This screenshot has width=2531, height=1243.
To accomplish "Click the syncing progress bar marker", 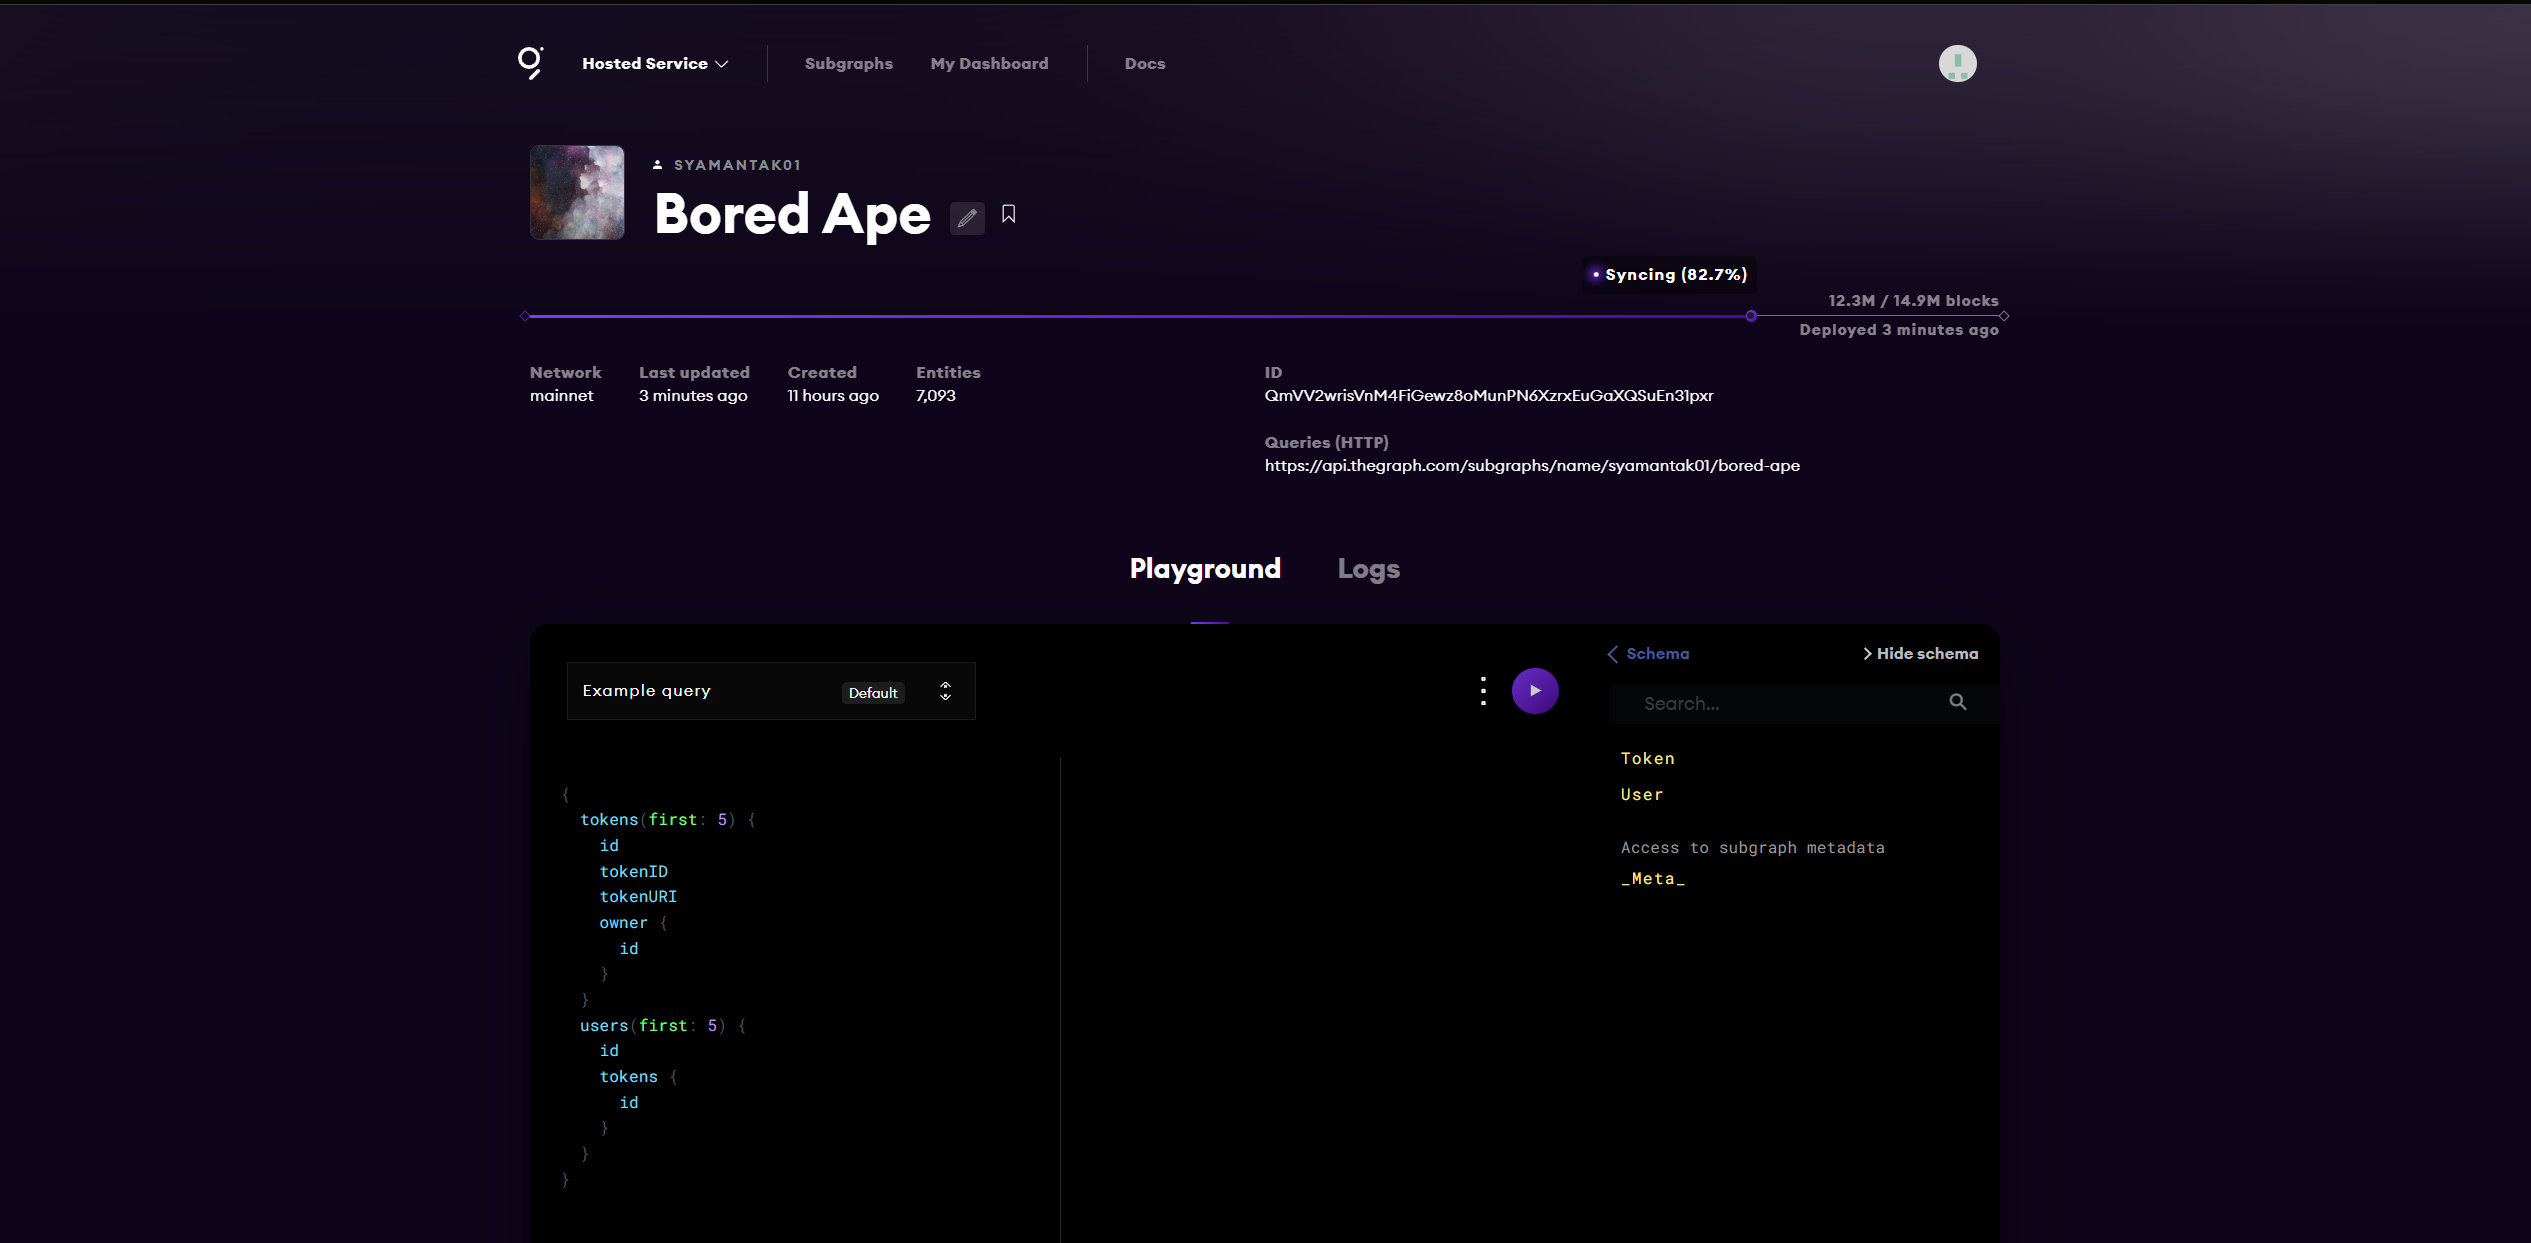I will (1751, 315).
